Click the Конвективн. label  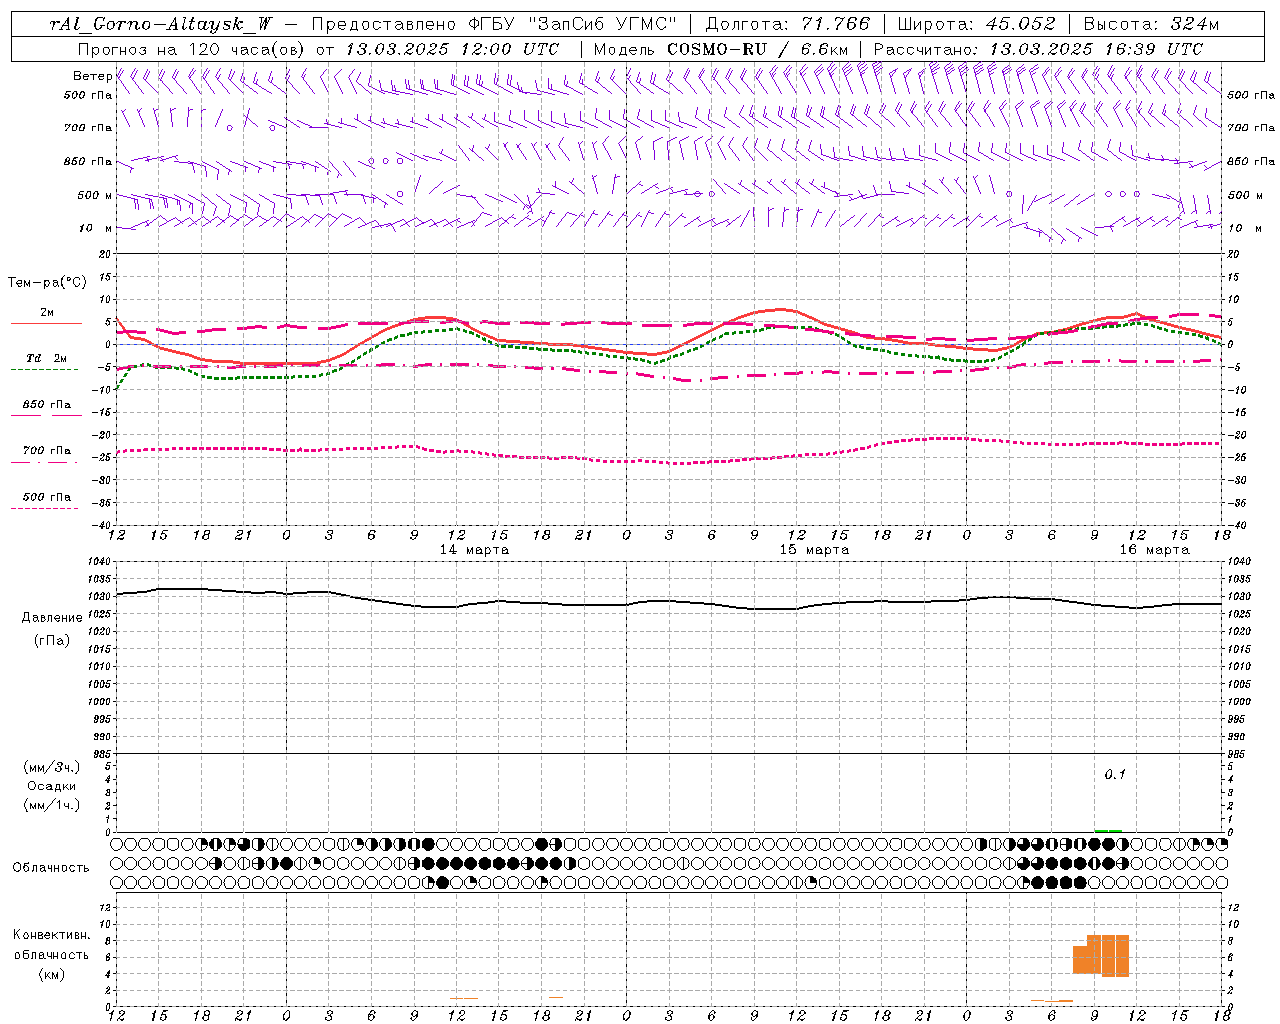point(52,935)
